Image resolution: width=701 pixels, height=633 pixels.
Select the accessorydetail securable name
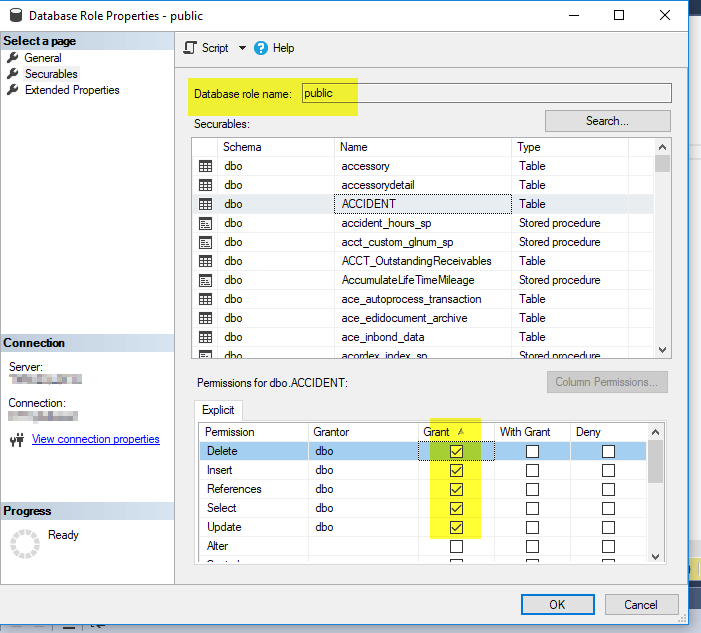(378, 185)
